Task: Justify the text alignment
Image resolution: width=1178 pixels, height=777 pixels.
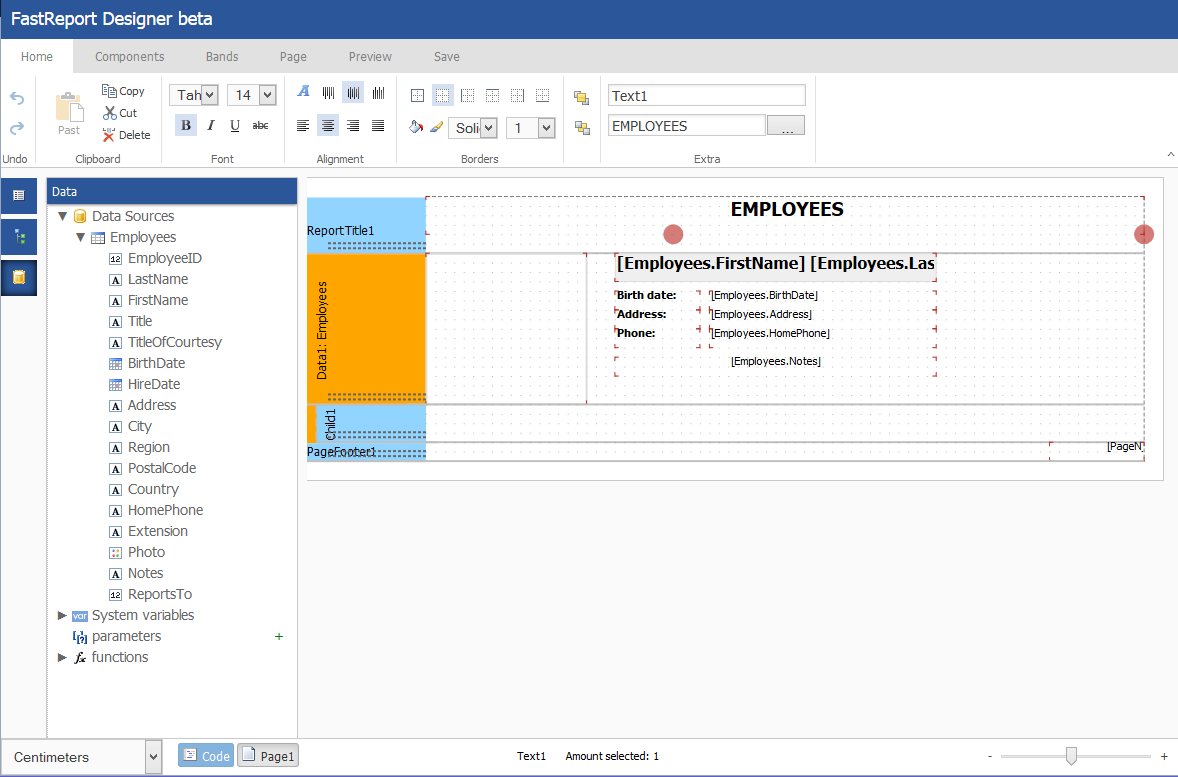Action: click(x=378, y=125)
